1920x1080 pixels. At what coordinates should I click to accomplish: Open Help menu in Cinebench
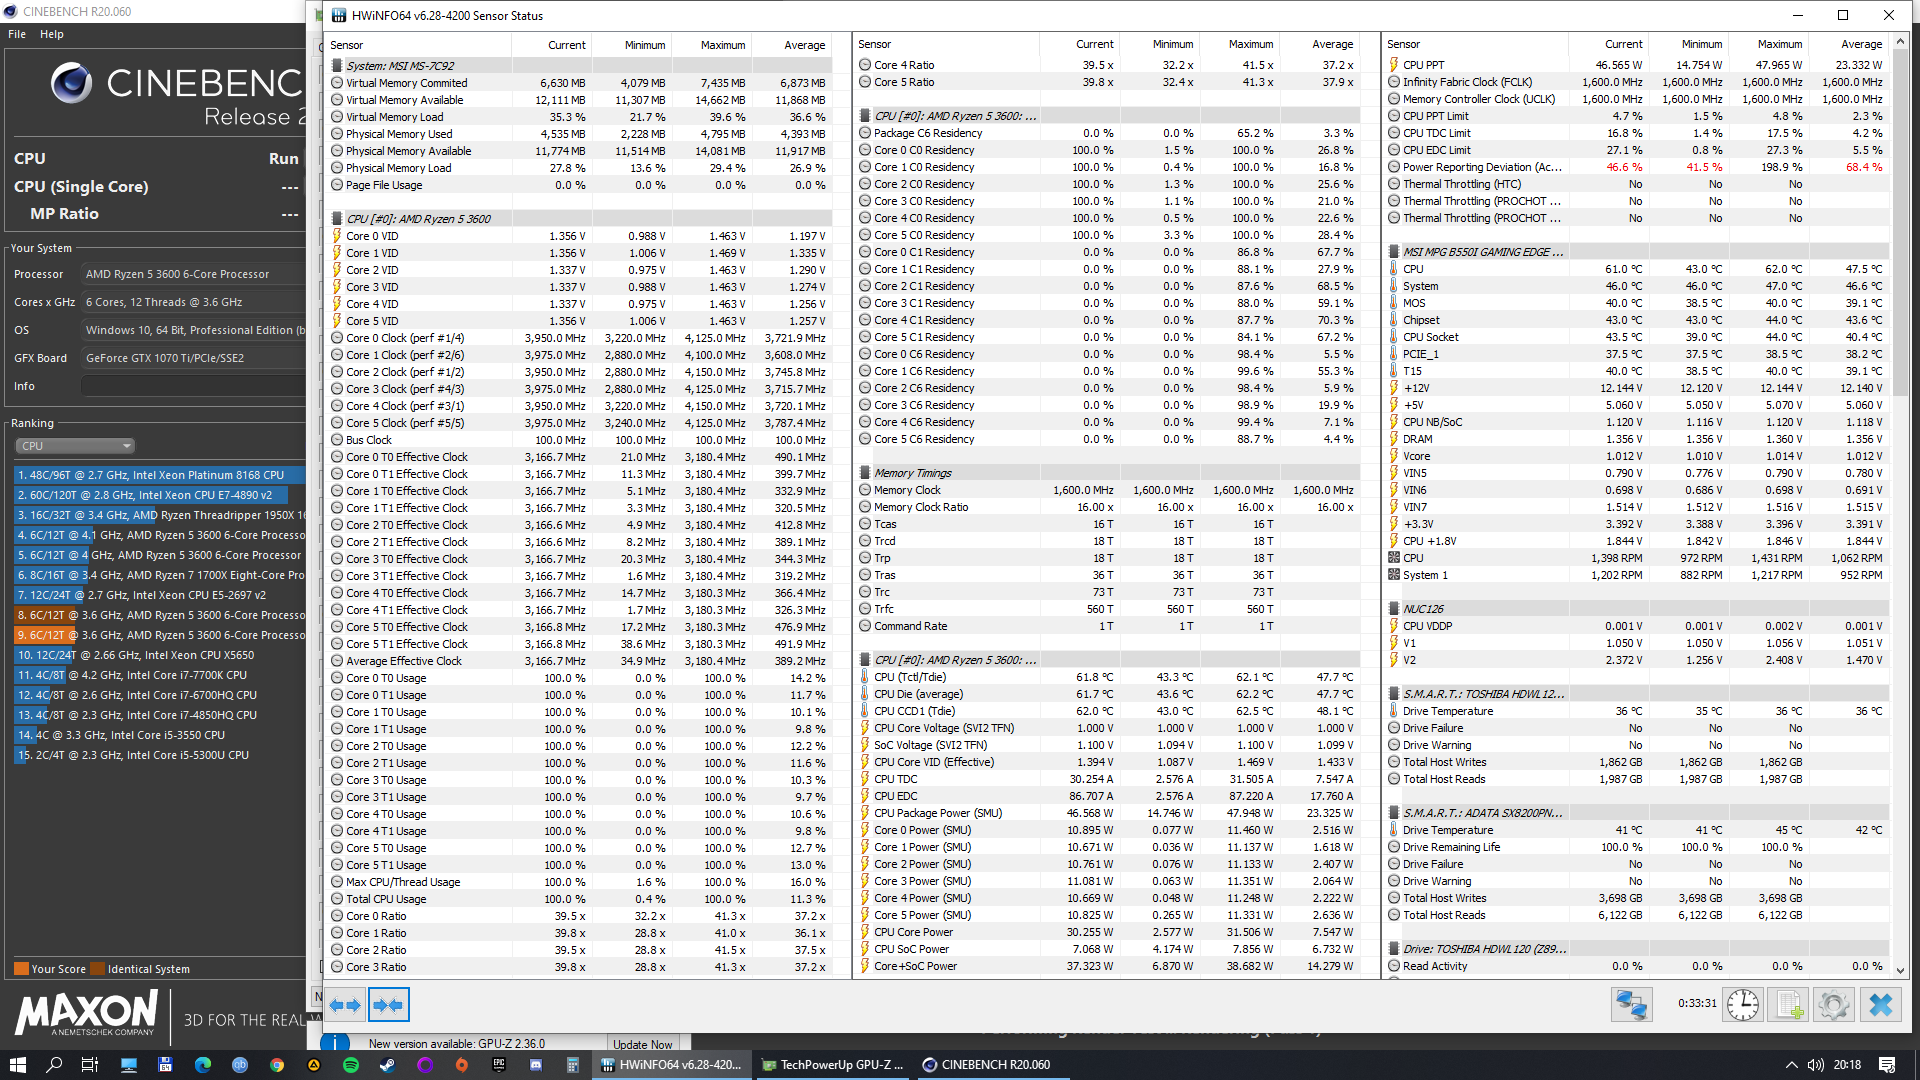coord(52,34)
